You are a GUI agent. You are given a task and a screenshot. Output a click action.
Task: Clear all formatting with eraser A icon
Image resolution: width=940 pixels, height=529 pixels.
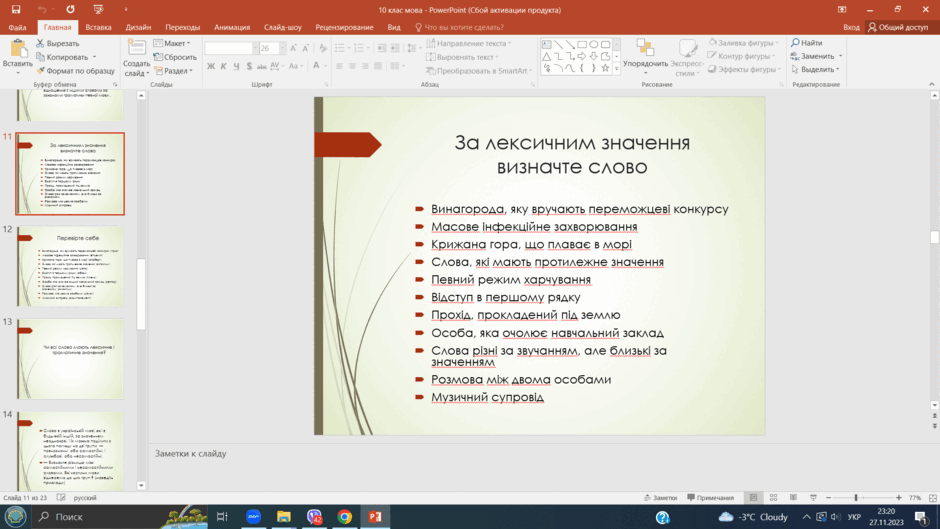point(323,48)
